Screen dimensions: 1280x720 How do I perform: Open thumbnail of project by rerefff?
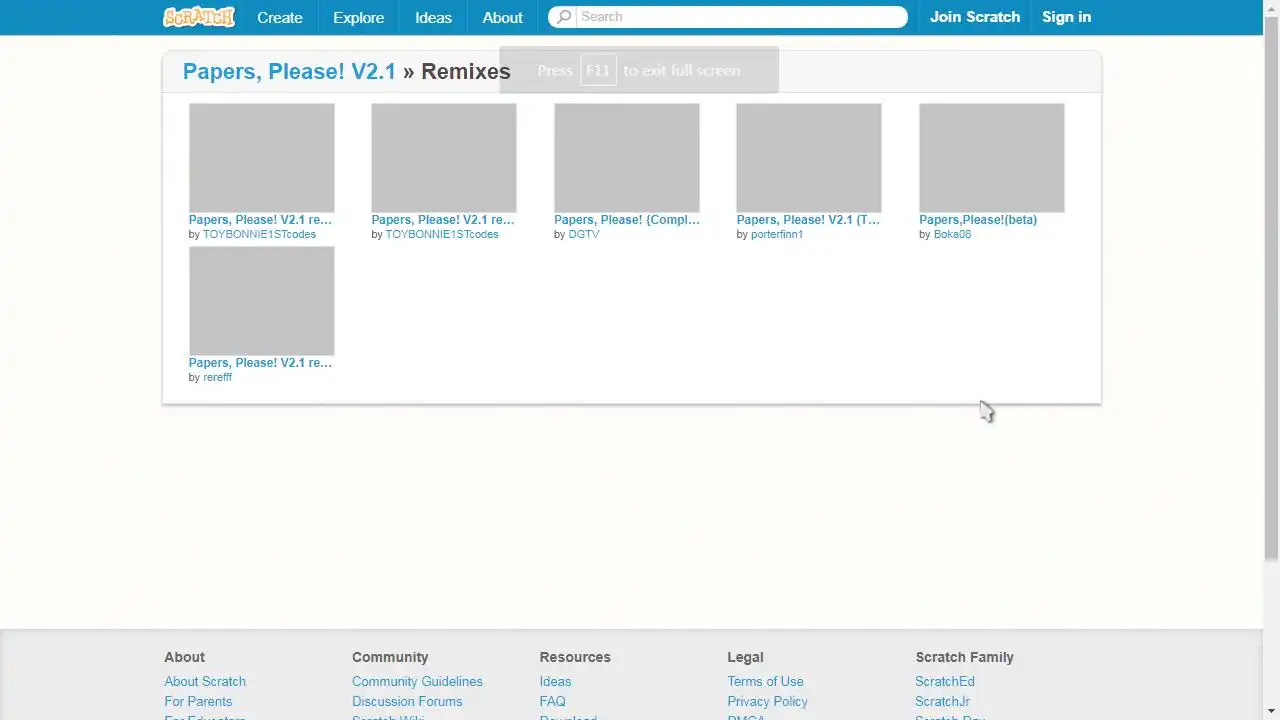click(261, 301)
